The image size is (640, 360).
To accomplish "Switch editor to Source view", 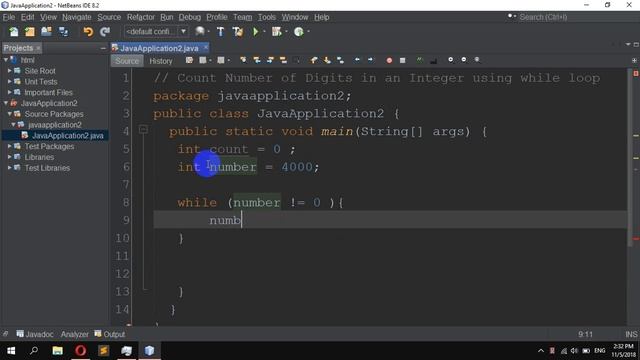I will (x=127, y=61).
